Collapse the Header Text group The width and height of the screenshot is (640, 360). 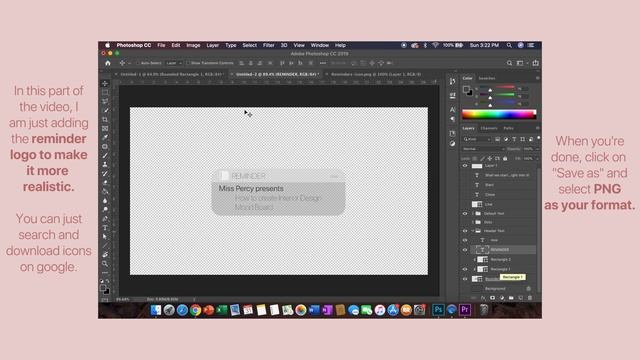click(x=473, y=231)
